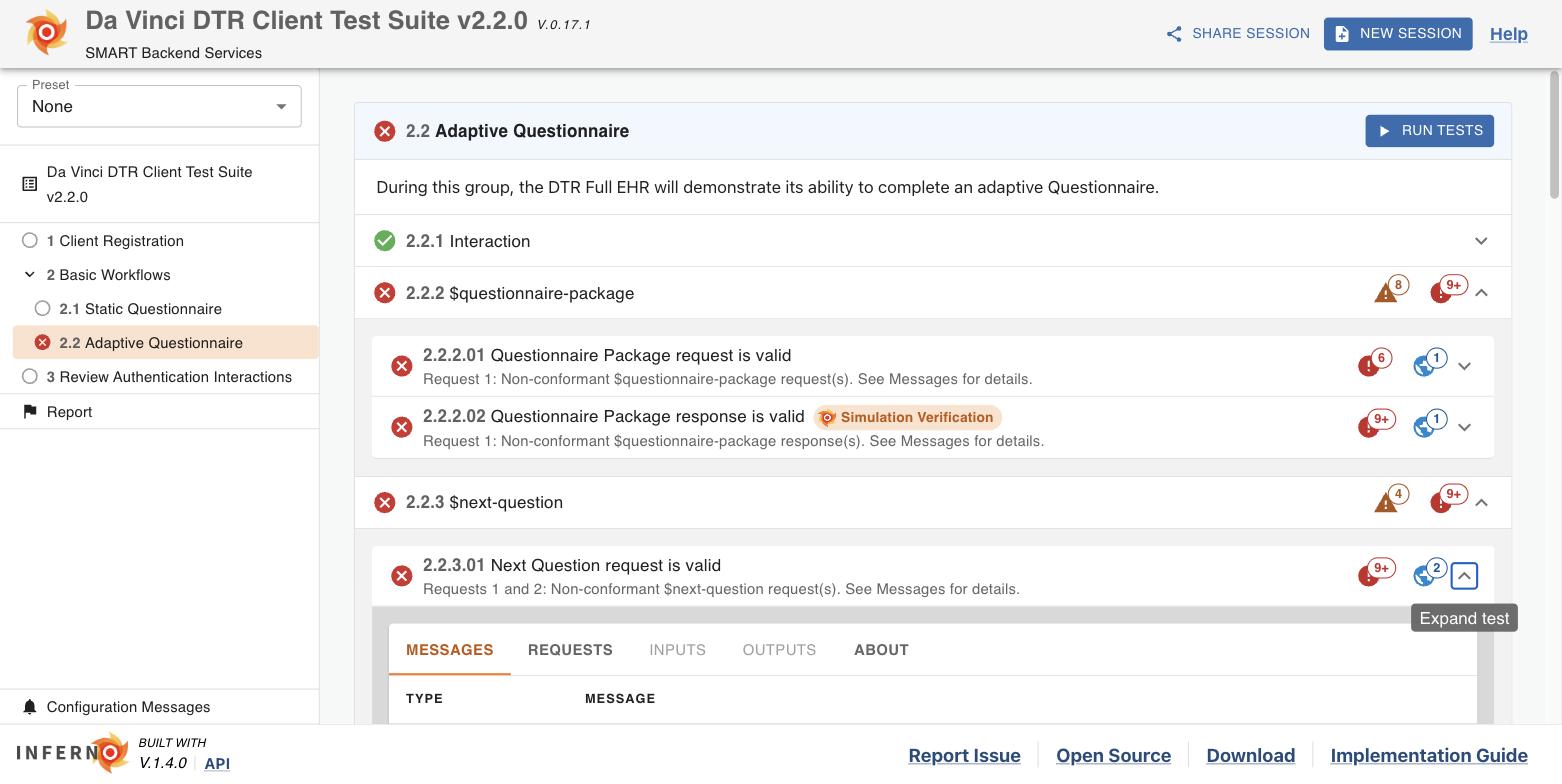
Task: Click the error badge showing 6 on test 2.2.2.01
Action: coord(1375,362)
